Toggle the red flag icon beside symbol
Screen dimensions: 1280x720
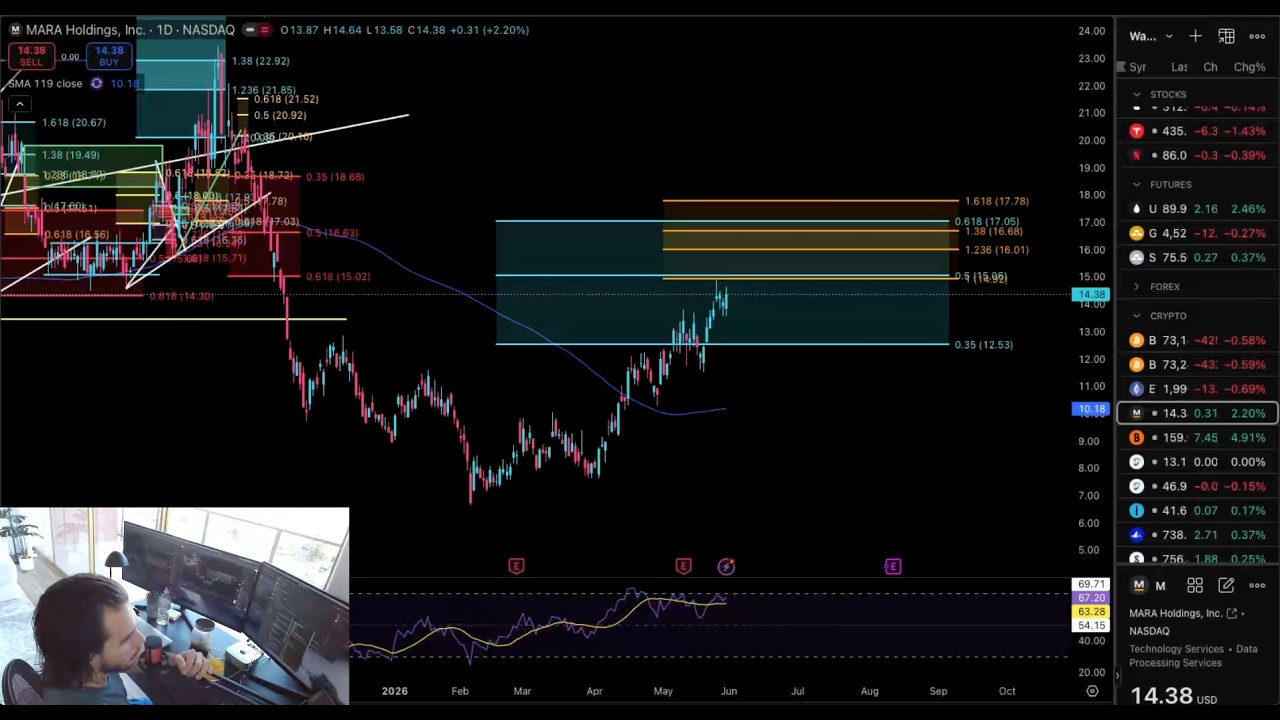(x=265, y=30)
